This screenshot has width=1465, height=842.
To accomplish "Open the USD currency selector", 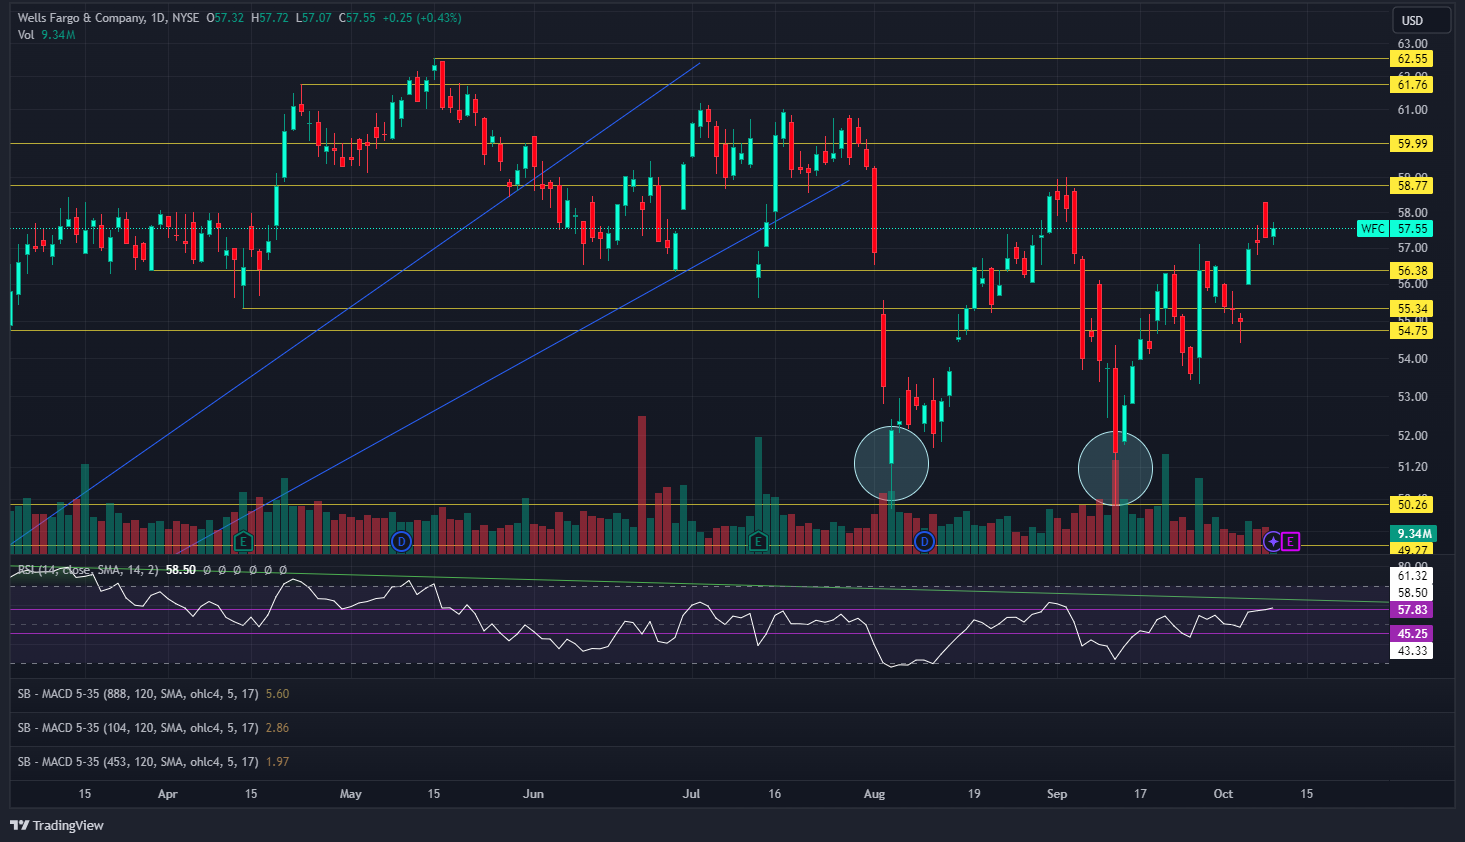I will click(x=1422, y=20).
